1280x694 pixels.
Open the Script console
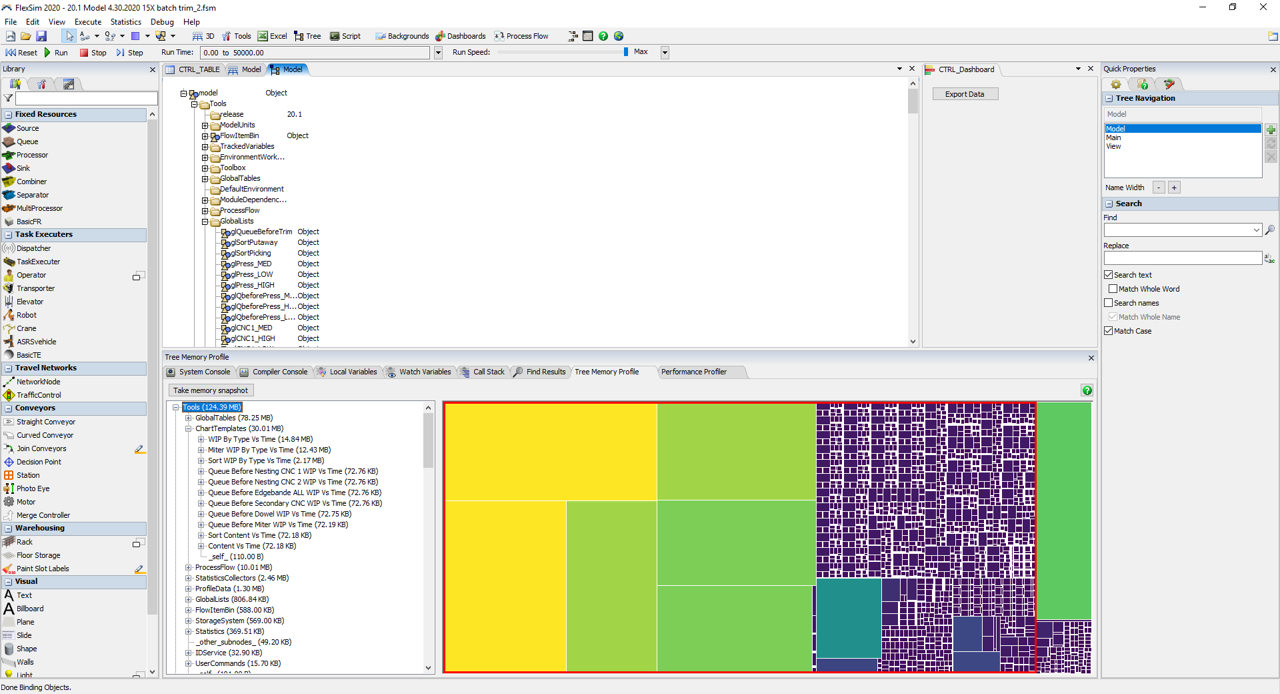tap(345, 36)
